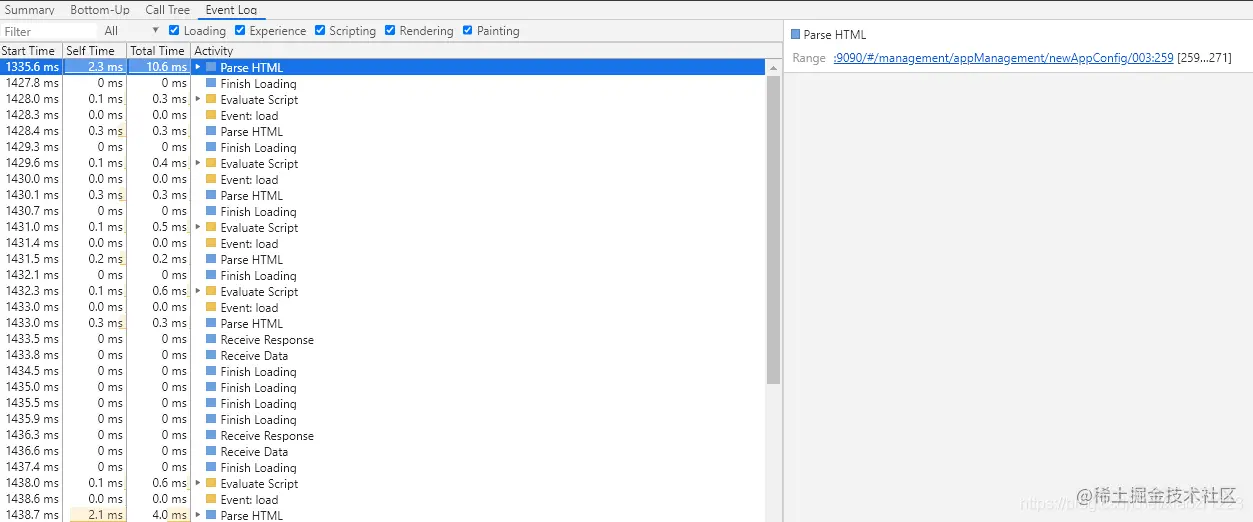Click start time cell 1435.9 ms

(x=31, y=419)
